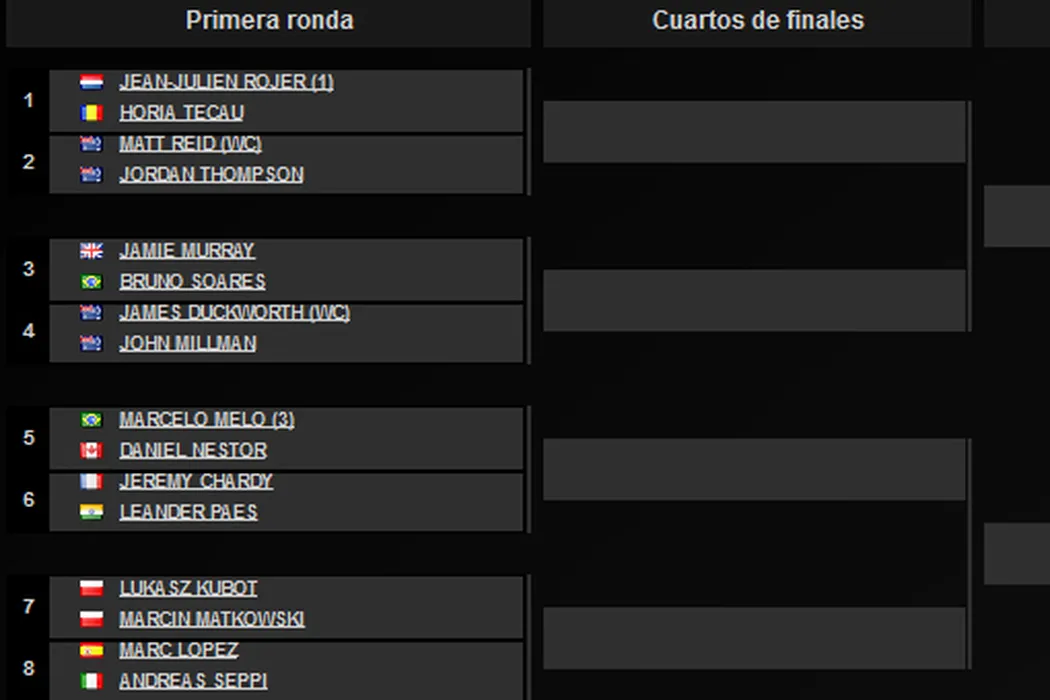Open Jean-Julien Rojer's player profile link
The height and width of the screenshot is (700, 1050).
226,82
